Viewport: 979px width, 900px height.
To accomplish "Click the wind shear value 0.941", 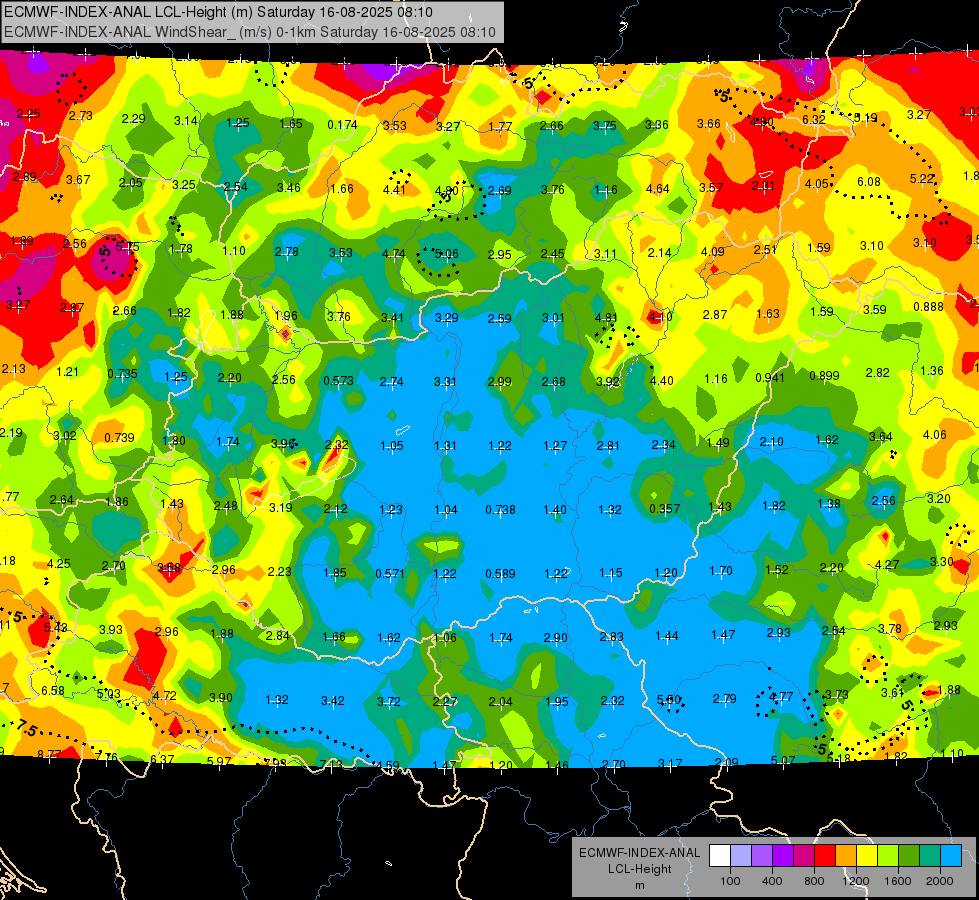I will [x=770, y=377].
